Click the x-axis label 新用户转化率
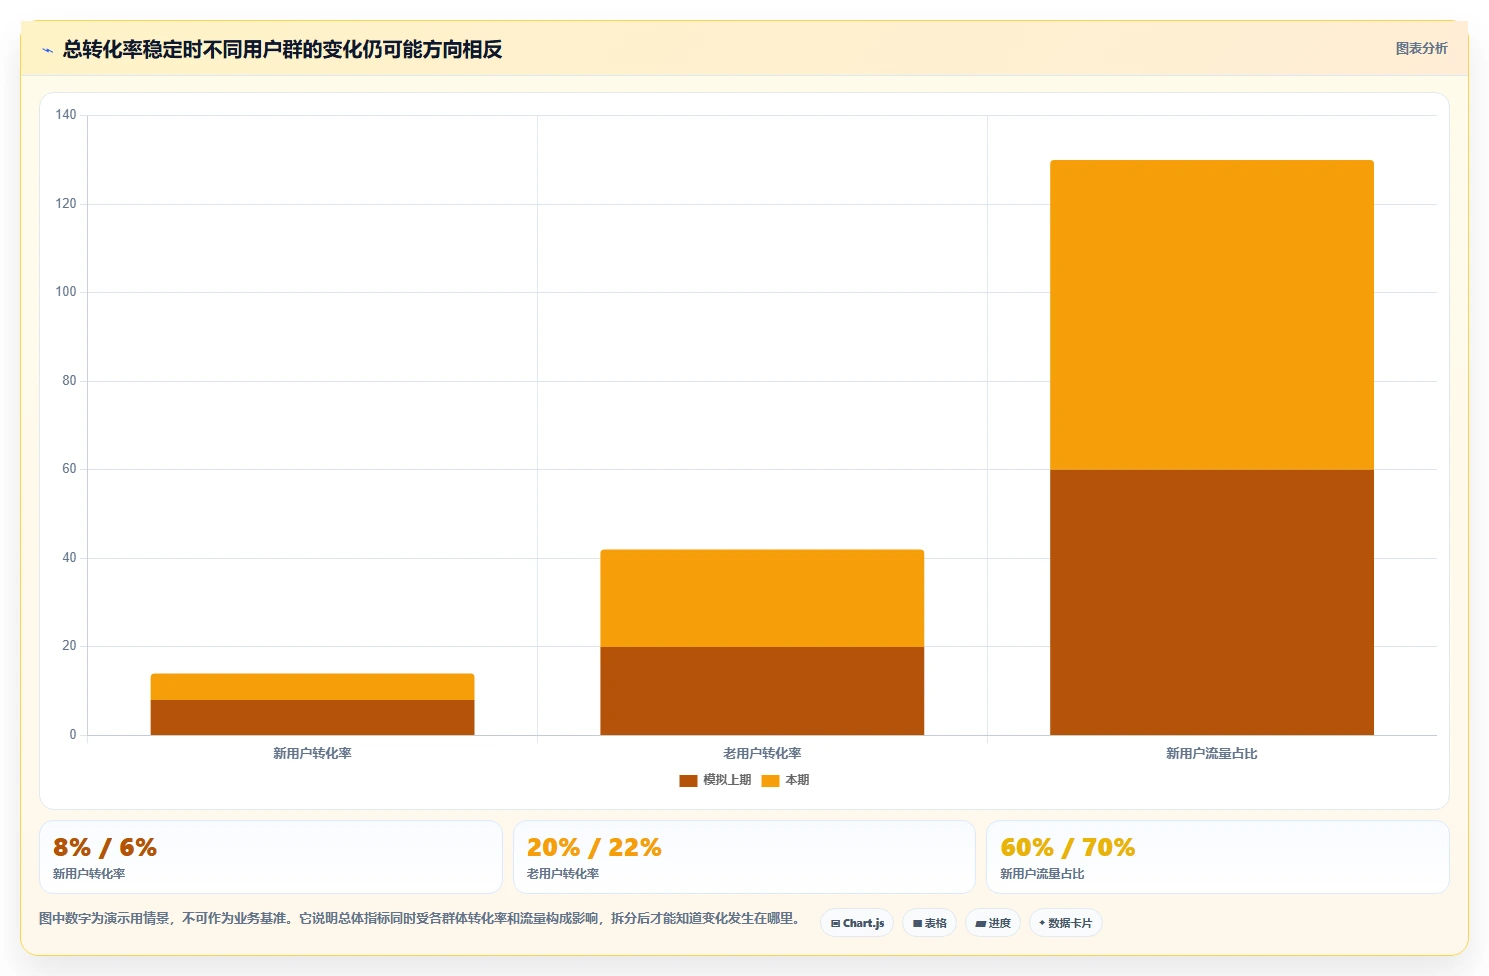 (x=312, y=753)
